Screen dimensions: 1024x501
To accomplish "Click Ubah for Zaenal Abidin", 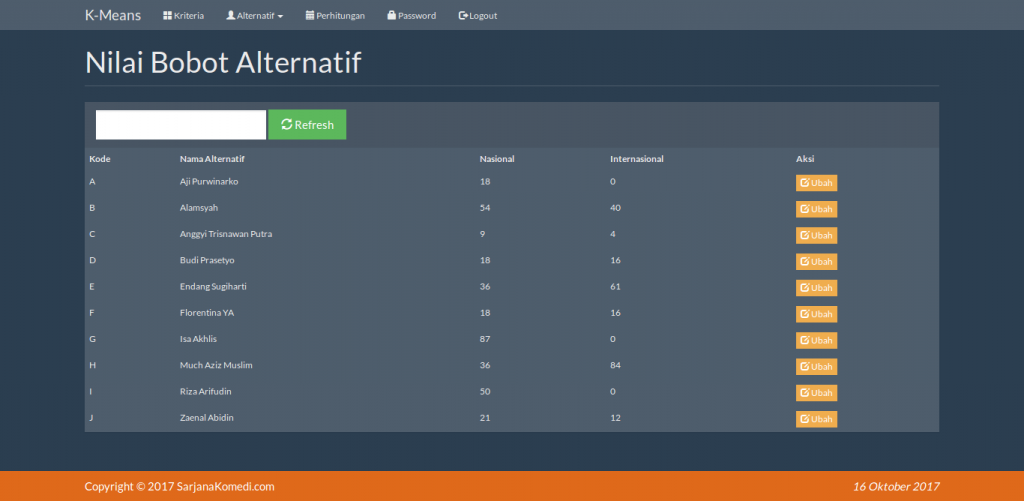I will [816, 419].
